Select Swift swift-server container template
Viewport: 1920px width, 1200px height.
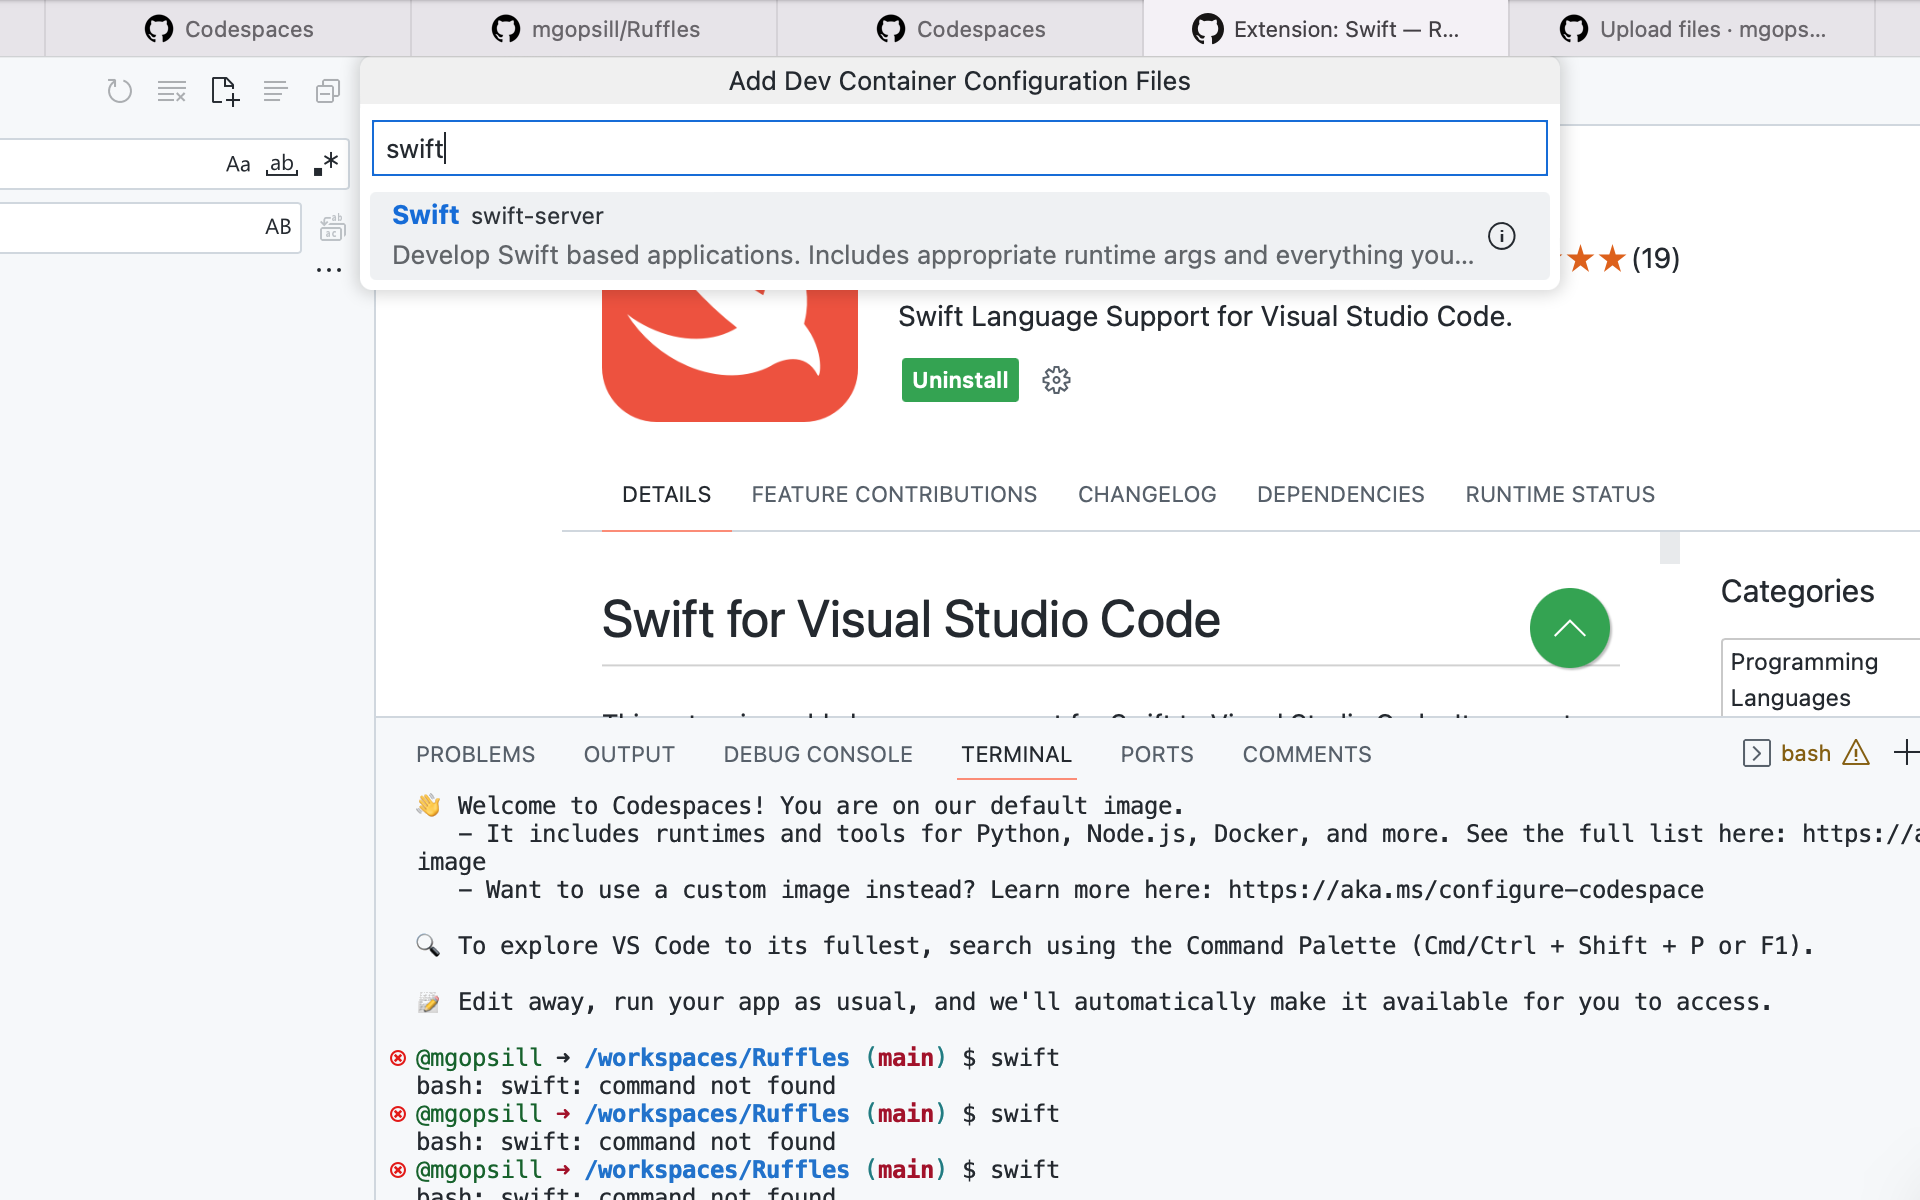coord(959,236)
